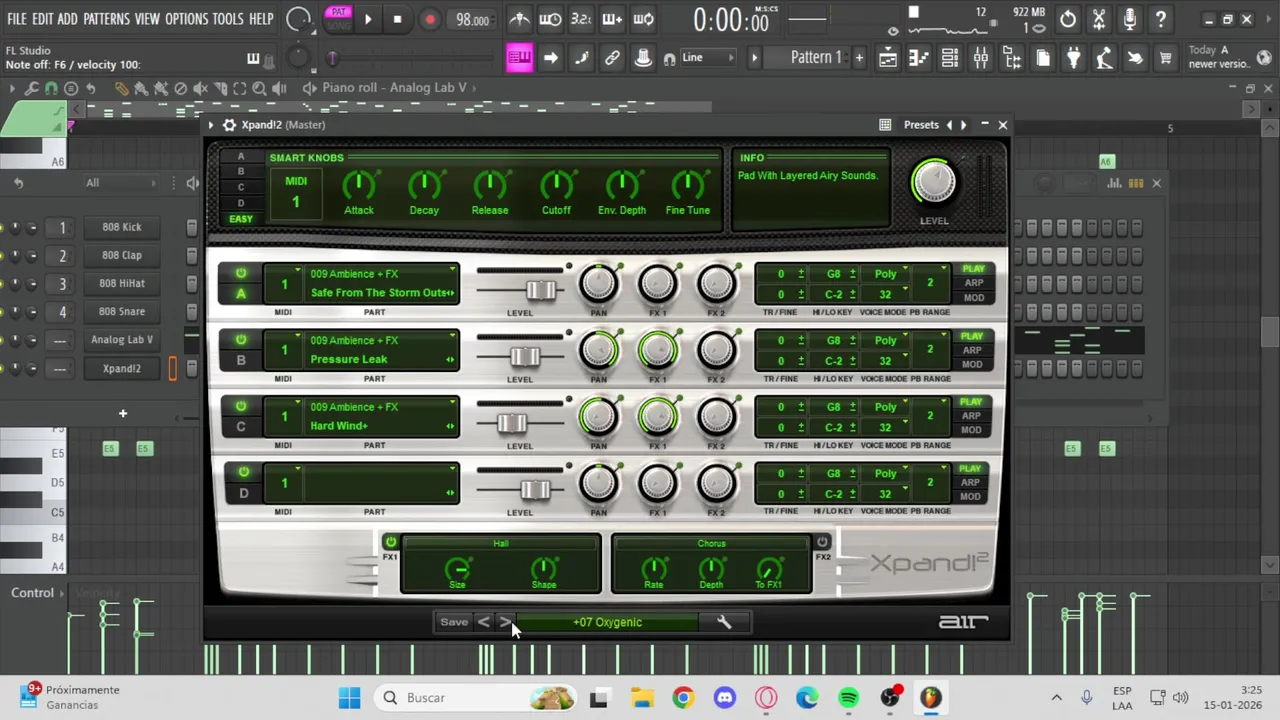Start playback with the play button
This screenshot has width=1280, height=720.
pyautogui.click(x=368, y=19)
